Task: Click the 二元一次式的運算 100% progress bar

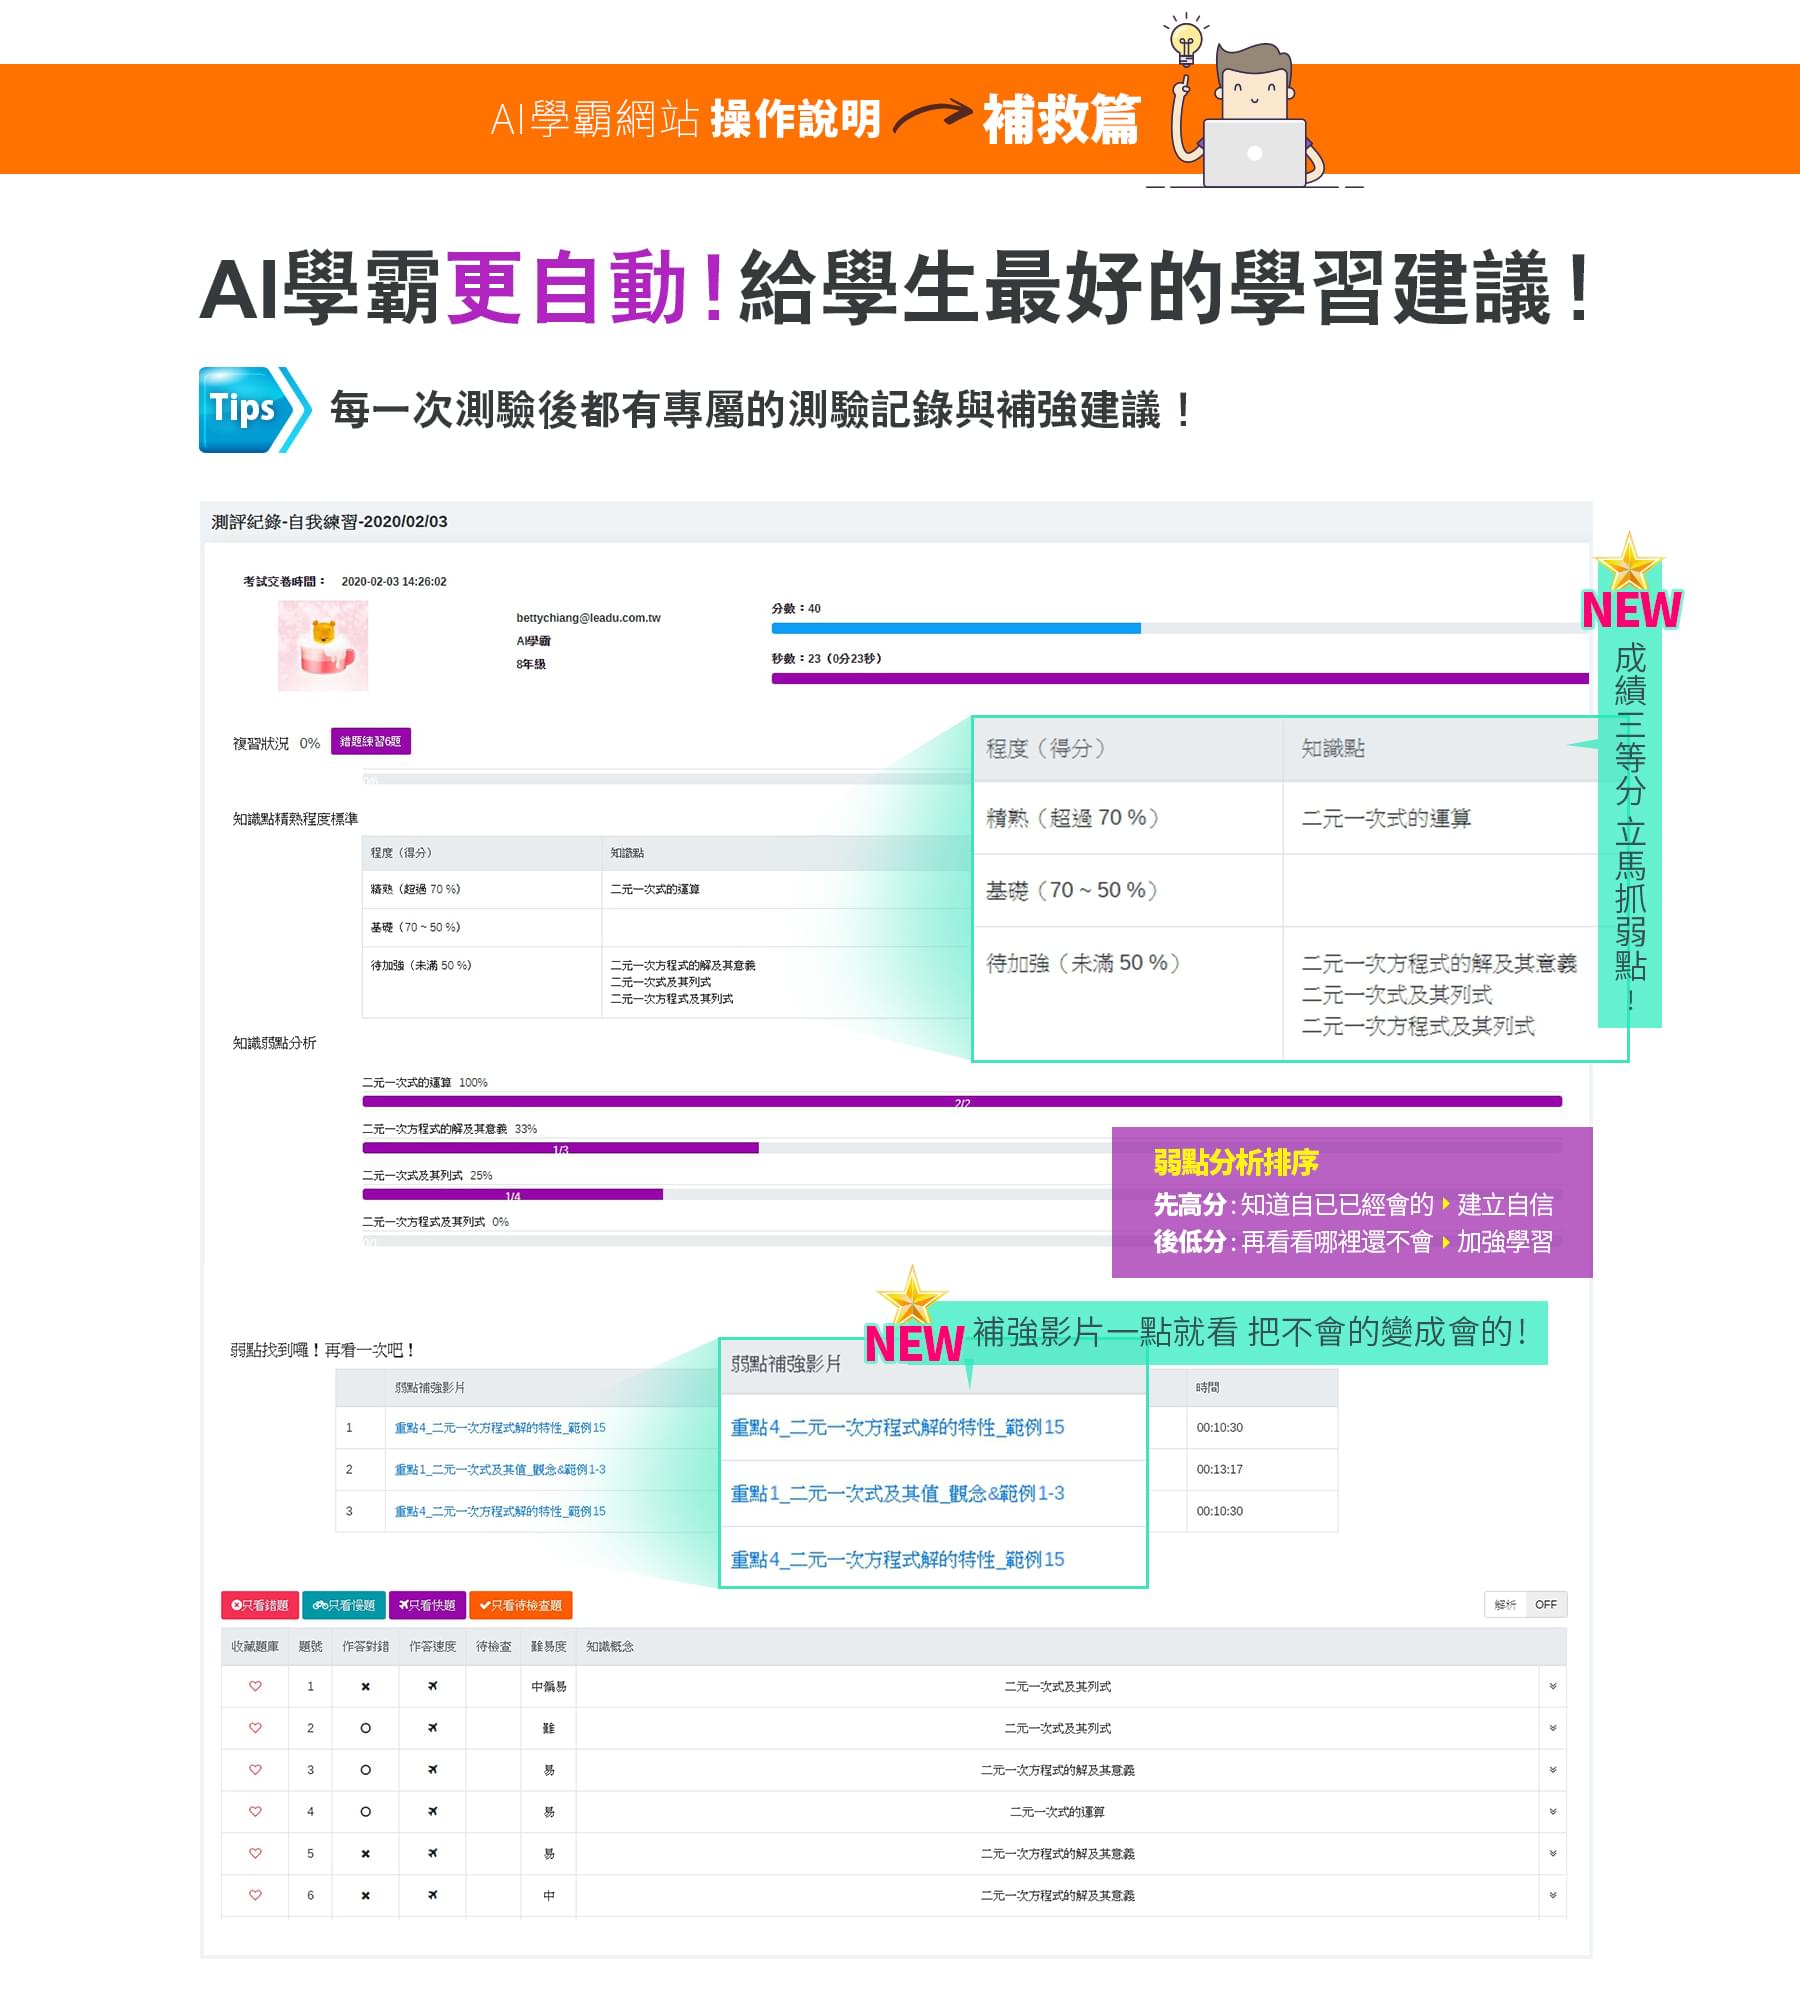Action: pyautogui.click(x=962, y=1102)
